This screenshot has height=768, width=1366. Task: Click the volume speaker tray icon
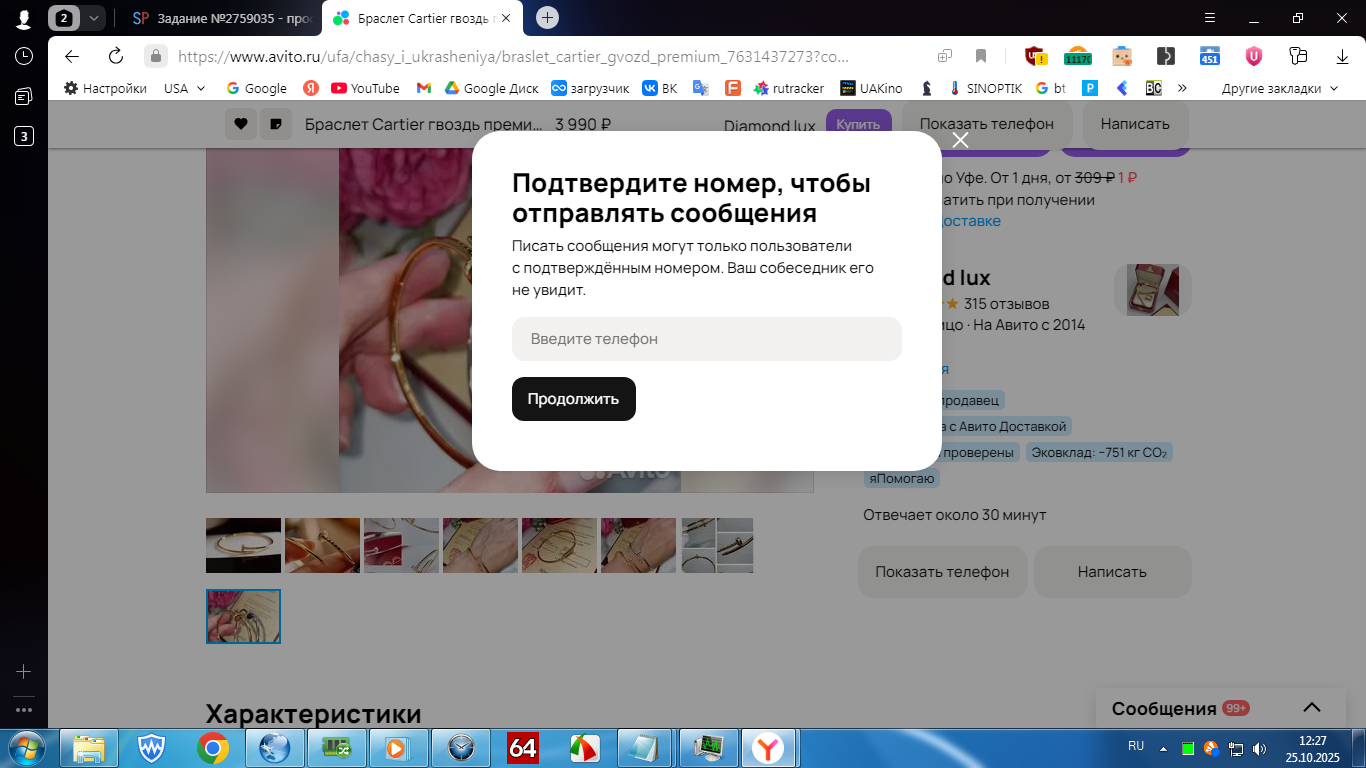pos(1259,748)
